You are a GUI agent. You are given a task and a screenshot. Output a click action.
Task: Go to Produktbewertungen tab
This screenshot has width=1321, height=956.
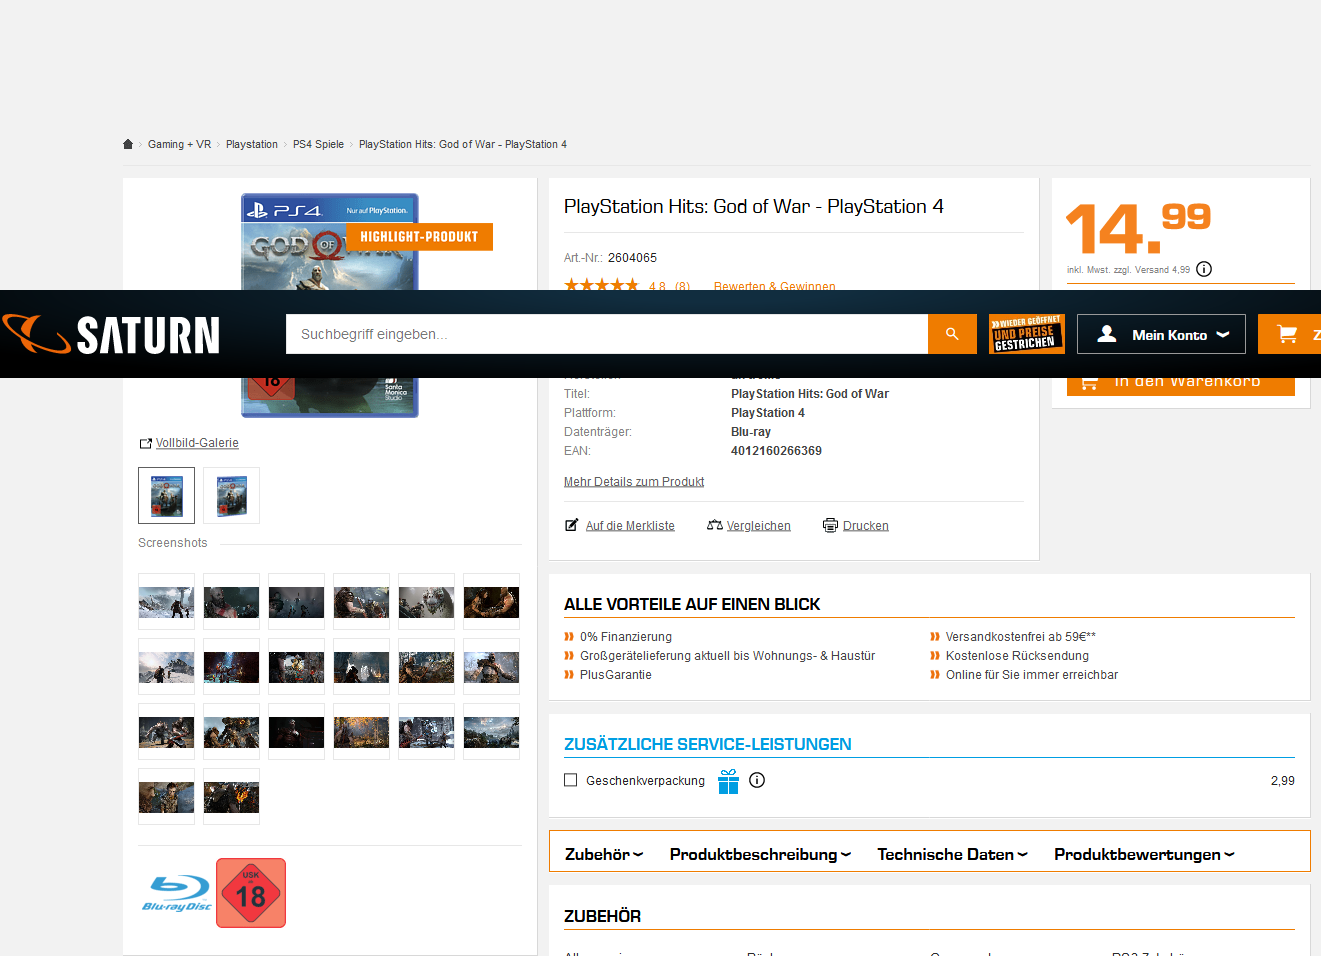1144,854
